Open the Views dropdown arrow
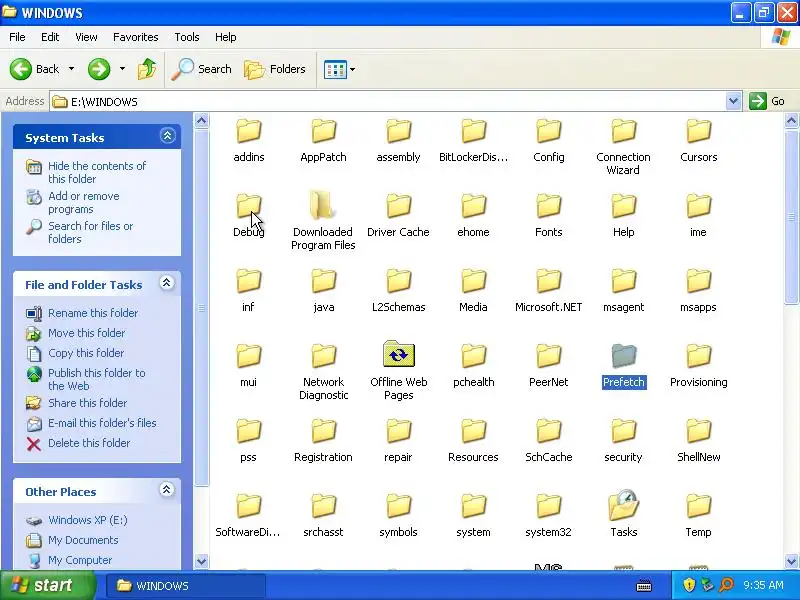 (x=353, y=69)
